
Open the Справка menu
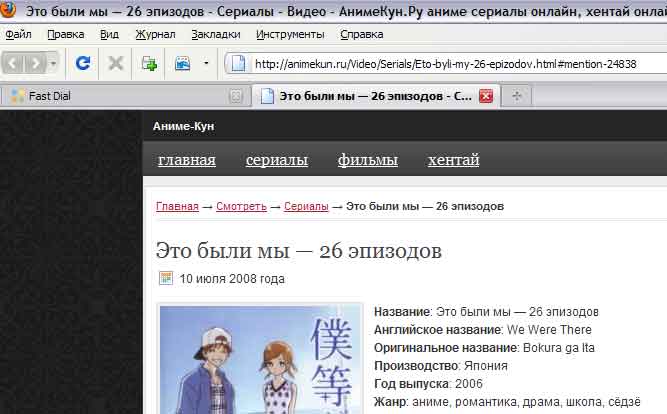coord(362,34)
